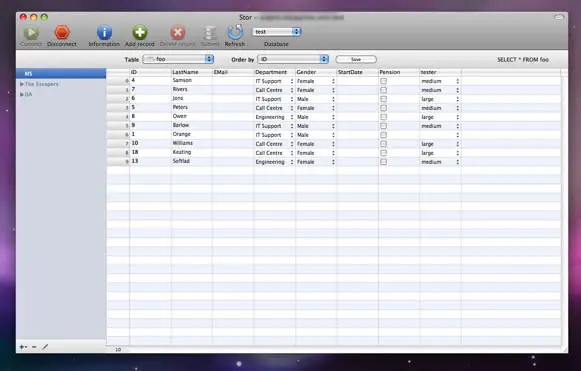The height and width of the screenshot is (371, 581).
Task: Click the Save button
Action: [x=356, y=59]
